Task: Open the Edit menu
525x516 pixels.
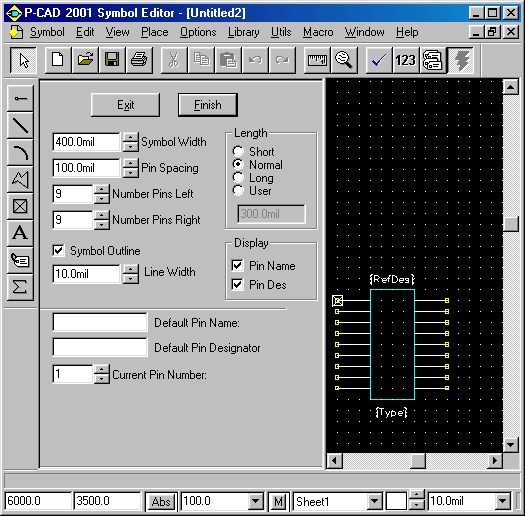Action: coord(85,32)
